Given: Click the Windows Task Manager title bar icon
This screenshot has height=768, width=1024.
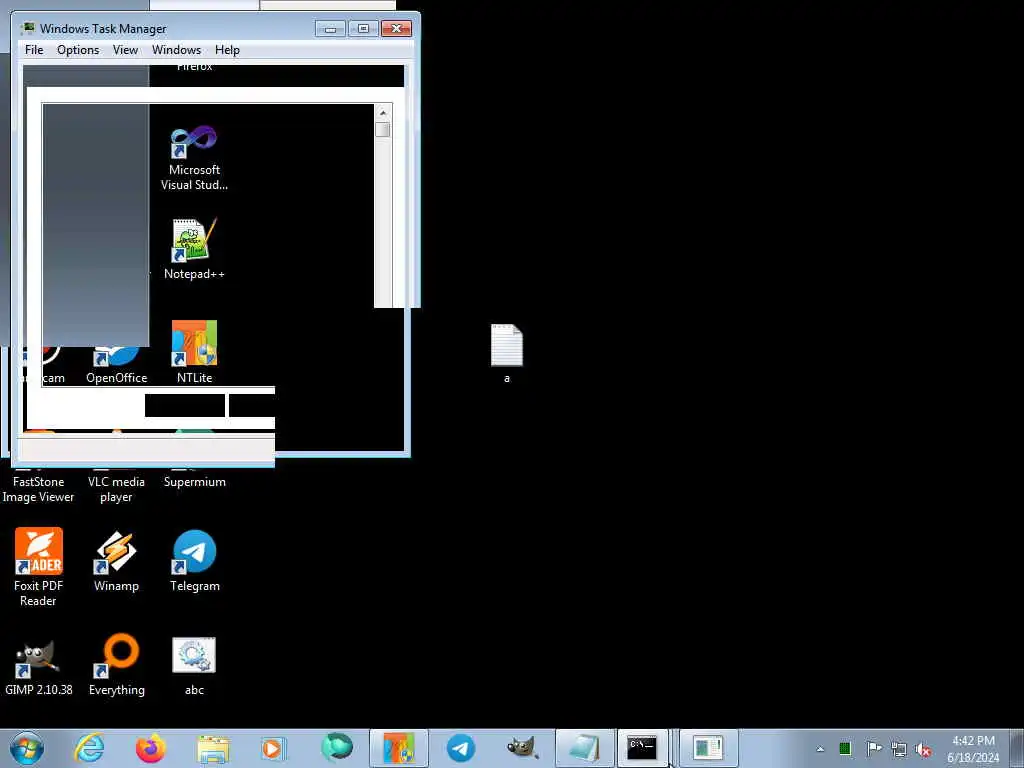Looking at the screenshot, I should 27,28.
